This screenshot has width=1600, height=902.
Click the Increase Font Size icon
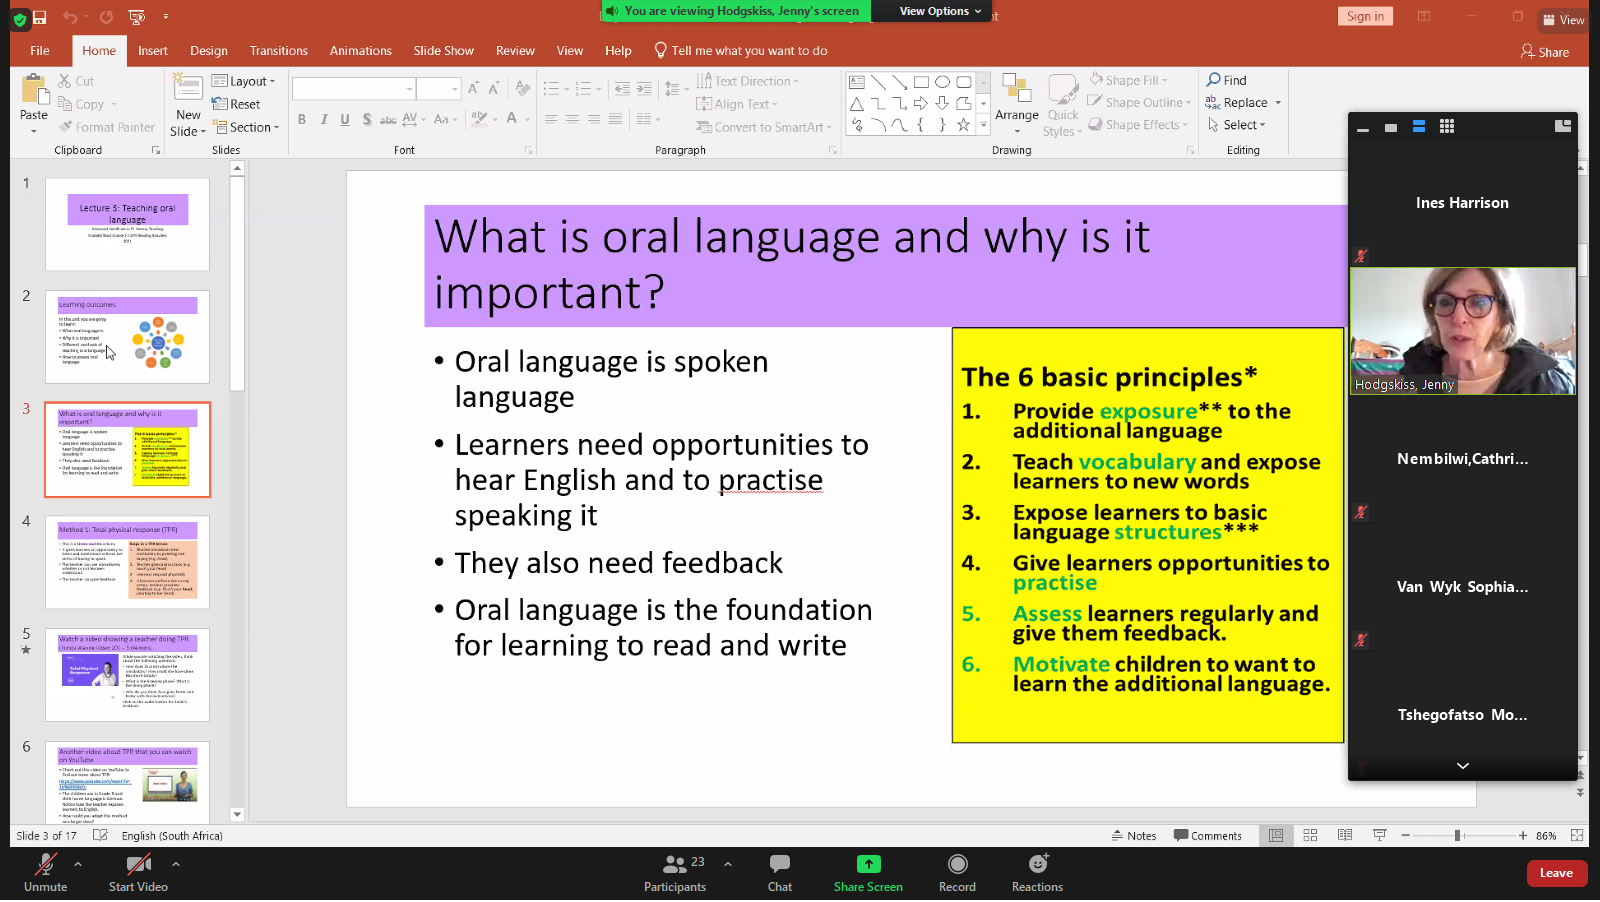click(473, 89)
